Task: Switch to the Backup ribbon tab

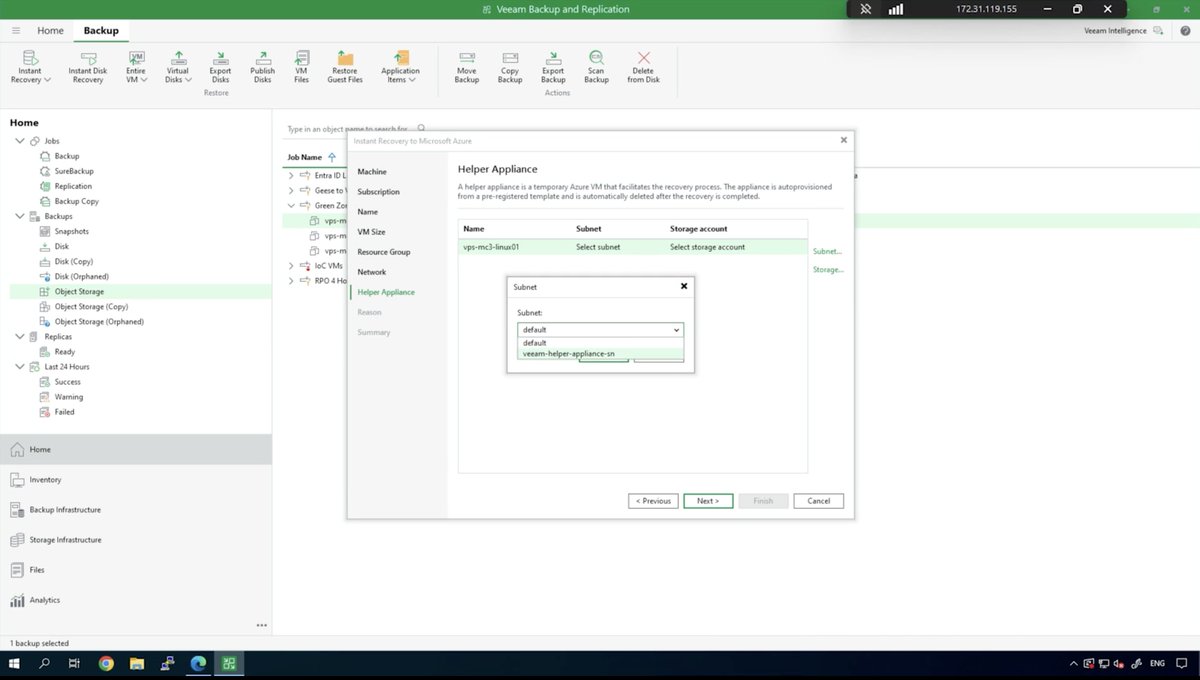Action: [x=101, y=31]
